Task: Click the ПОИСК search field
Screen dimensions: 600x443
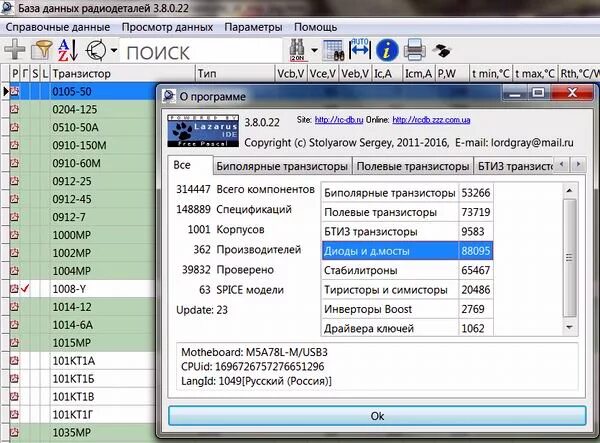Action: click(x=201, y=52)
